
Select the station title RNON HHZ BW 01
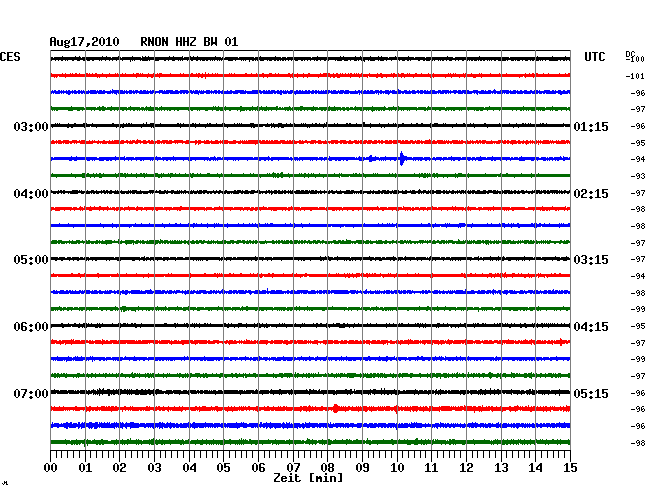pyautogui.click(x=189, y=42)
